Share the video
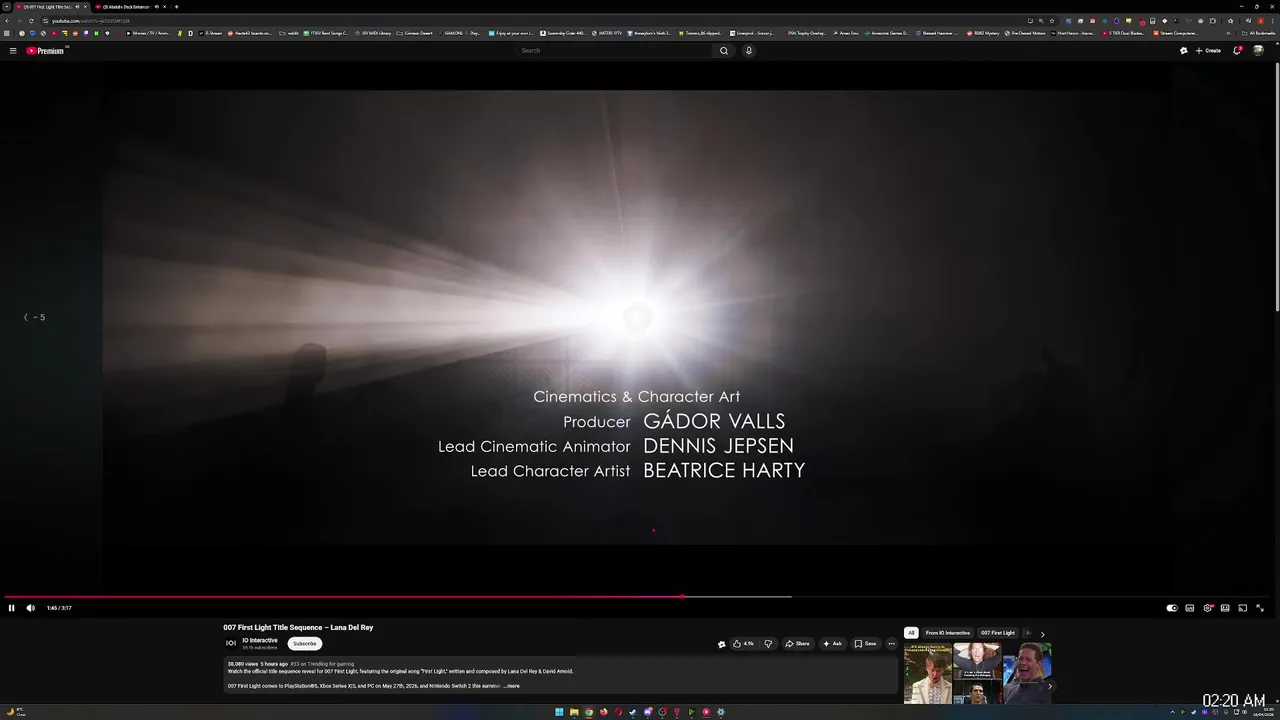1280x720 pixels. (x=797, y=644)
